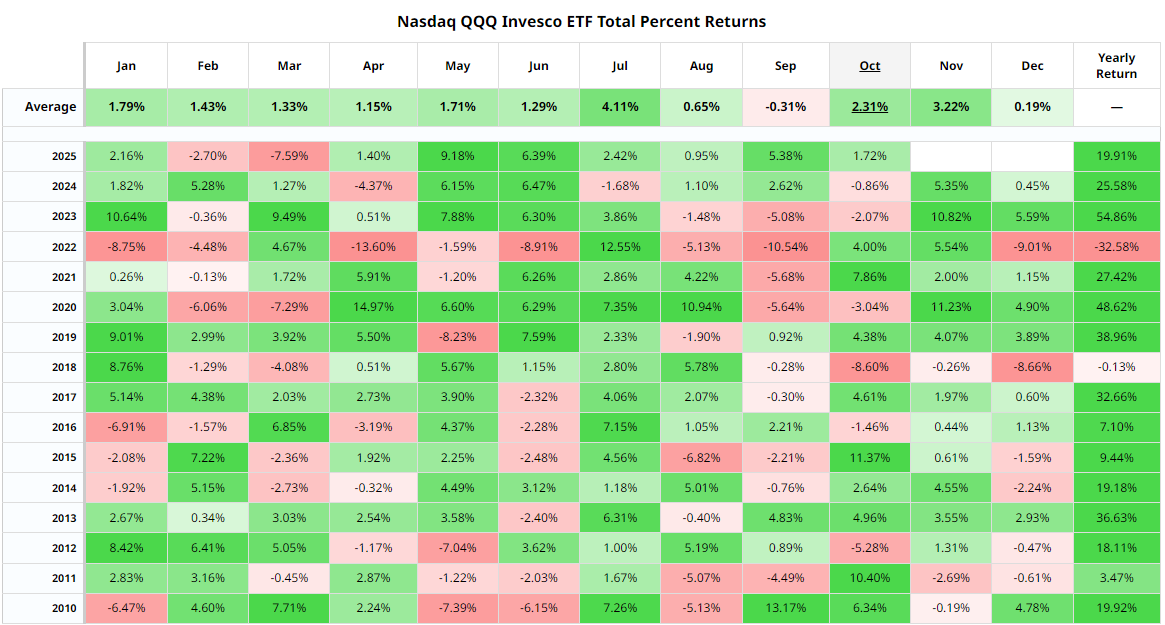Click the 2022 row year label
Image resolution: width=1165 pixels, height=625 pixels.
(x=62, y=247)
